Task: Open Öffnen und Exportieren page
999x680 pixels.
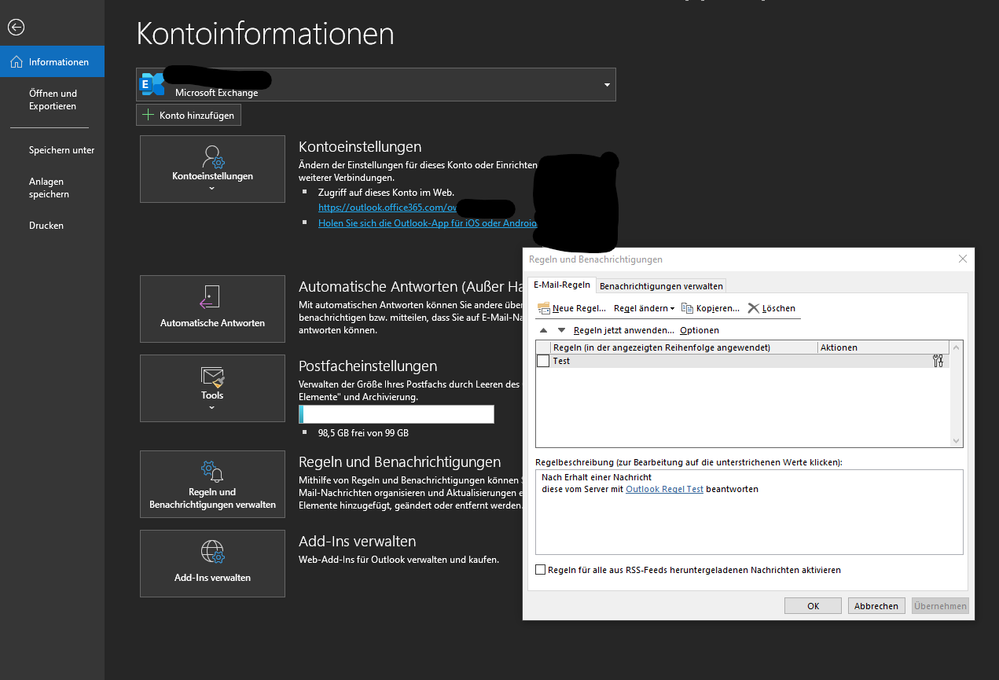Action: (x=52, y=99)
